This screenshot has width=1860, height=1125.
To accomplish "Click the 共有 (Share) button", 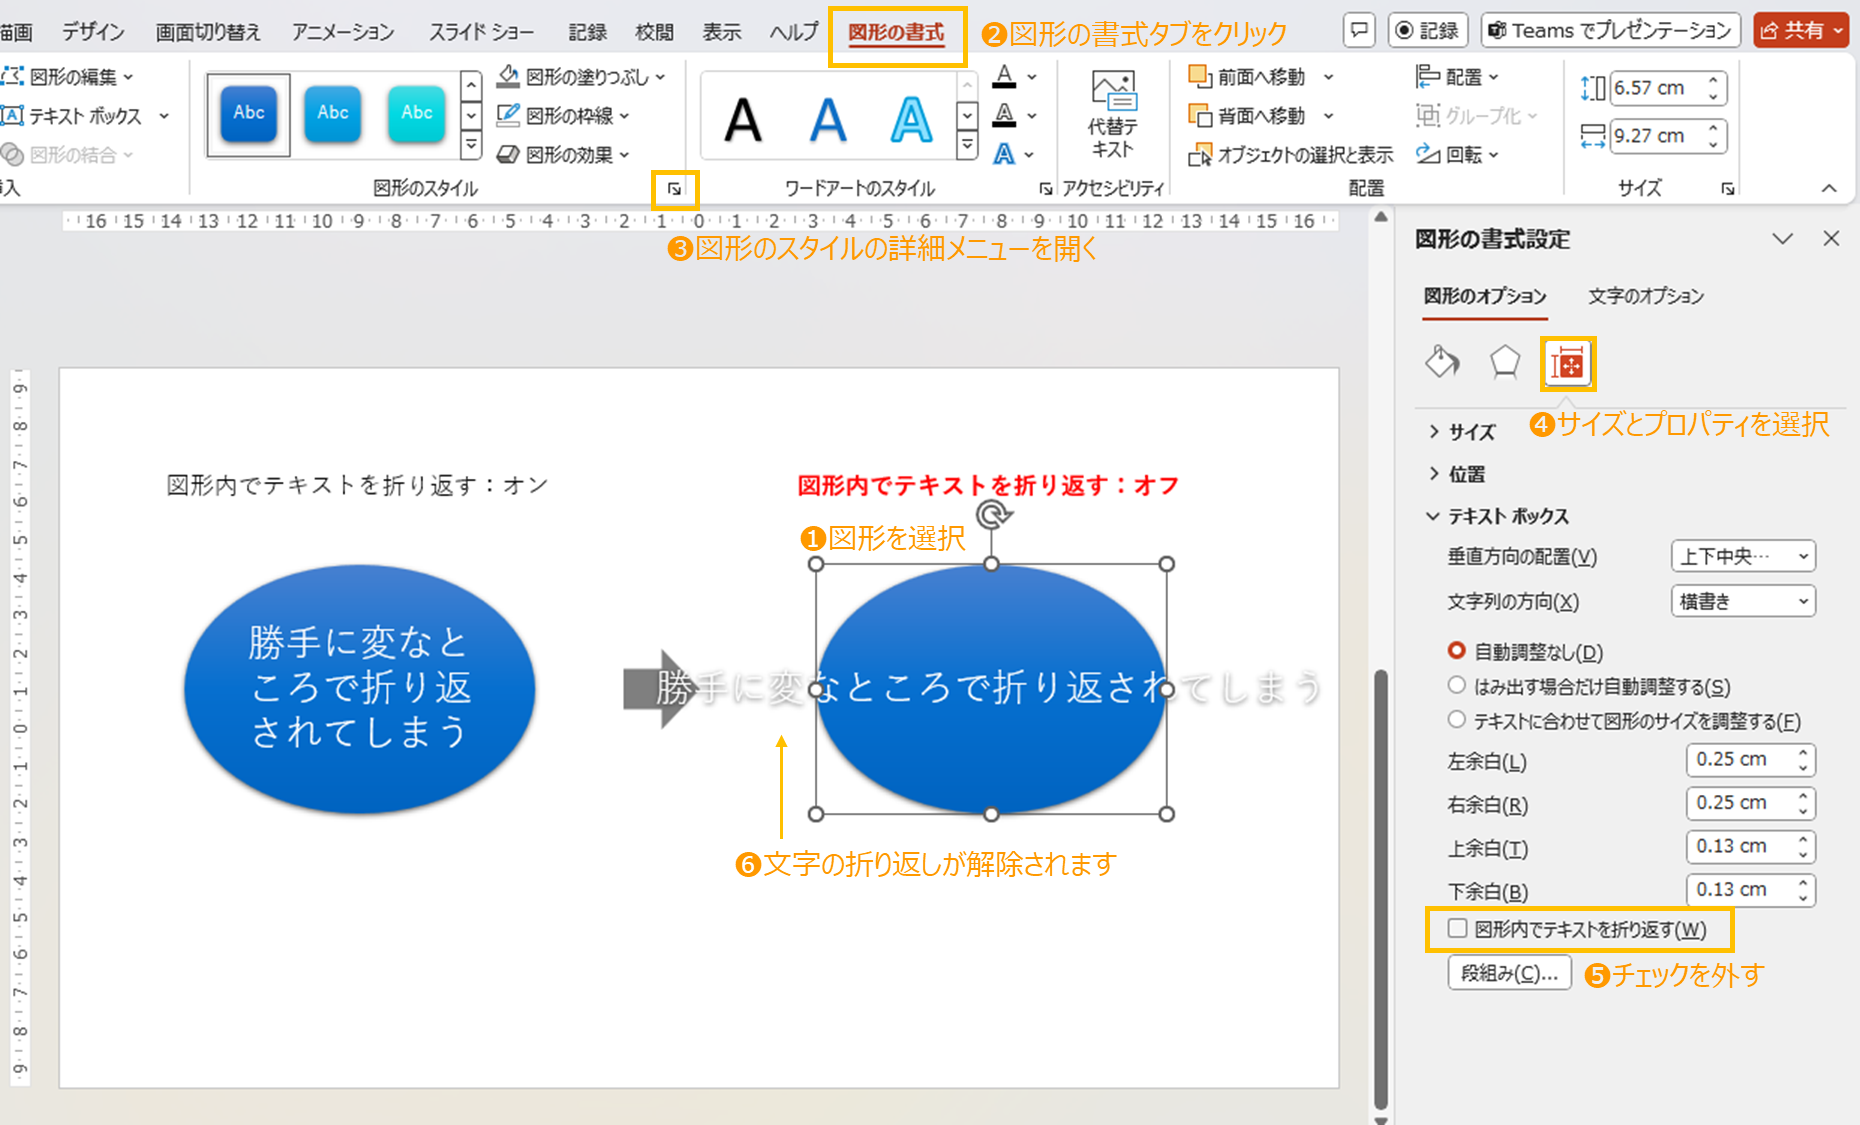I will click(1800, 30).
